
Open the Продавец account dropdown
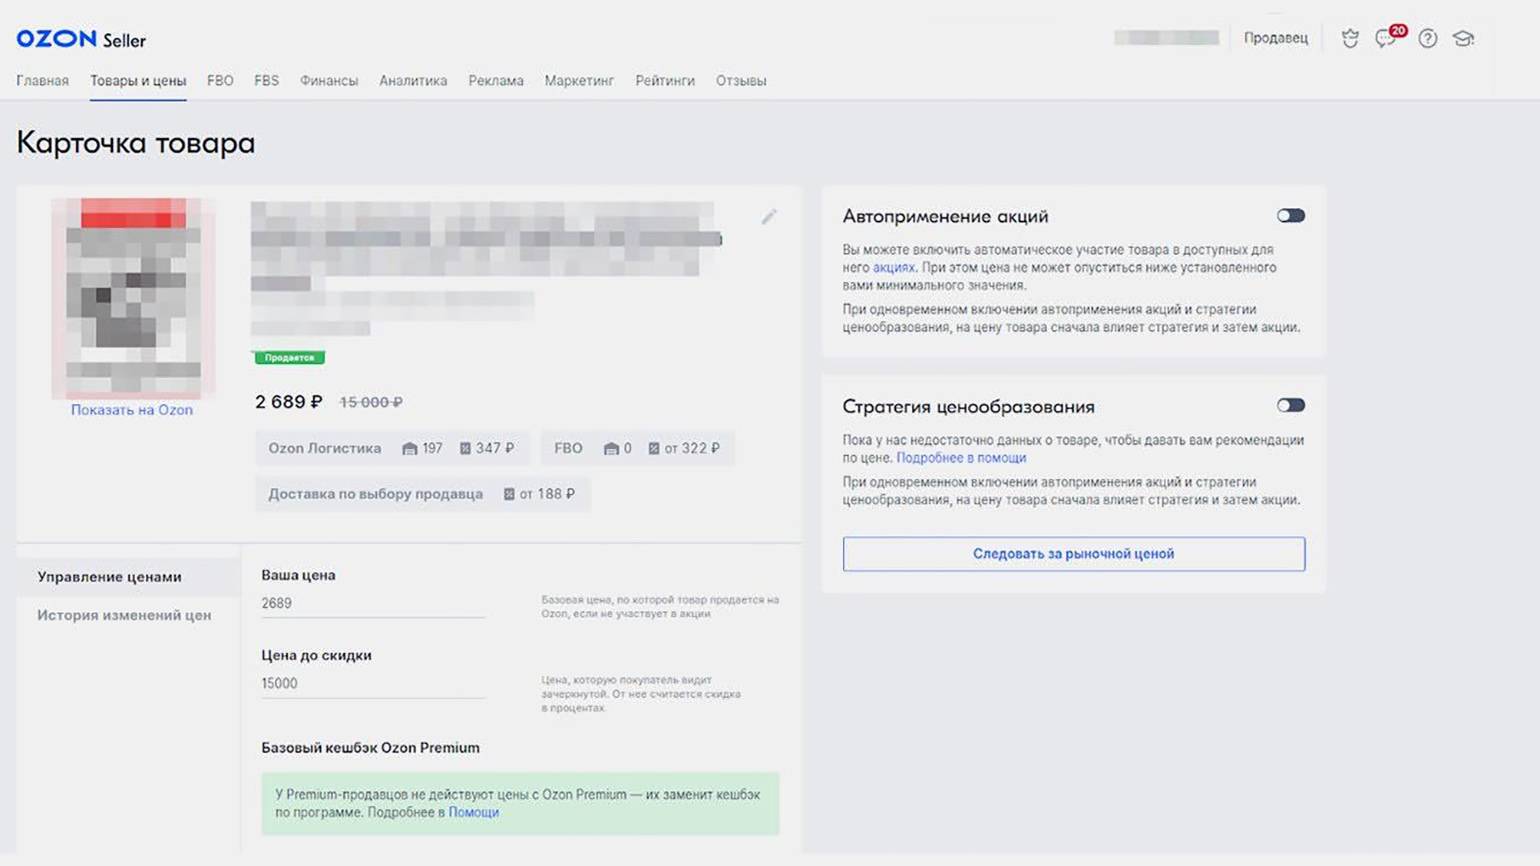pyautogui.click(x=1275, y=38)
